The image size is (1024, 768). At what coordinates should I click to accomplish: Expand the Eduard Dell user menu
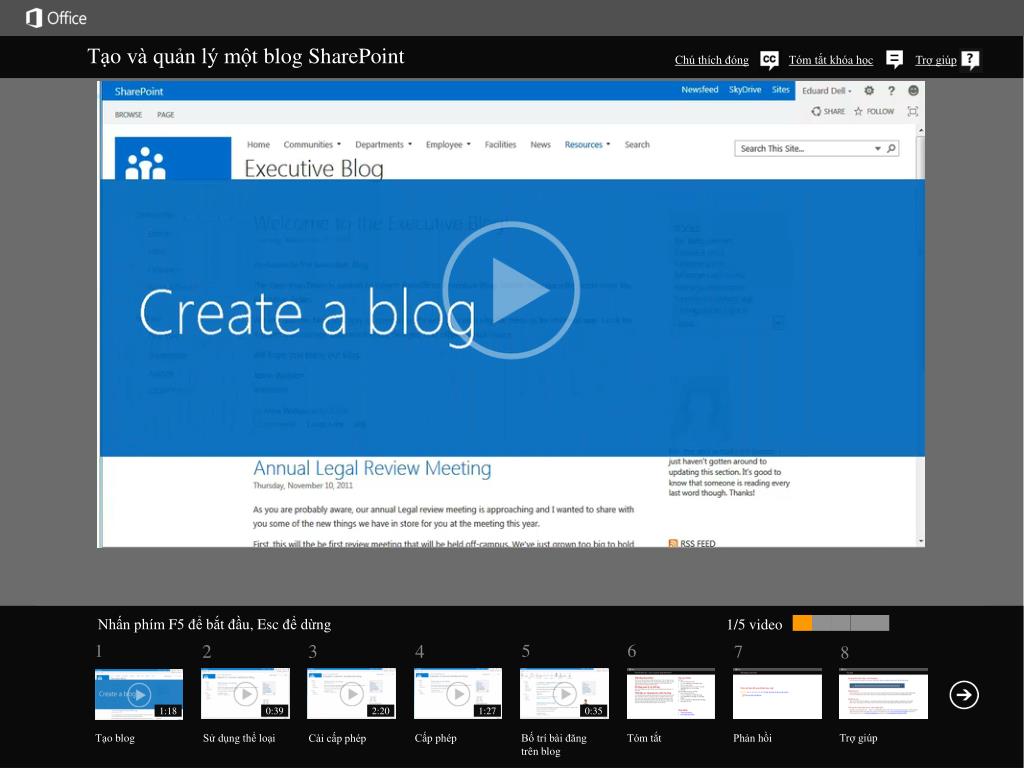827,91
